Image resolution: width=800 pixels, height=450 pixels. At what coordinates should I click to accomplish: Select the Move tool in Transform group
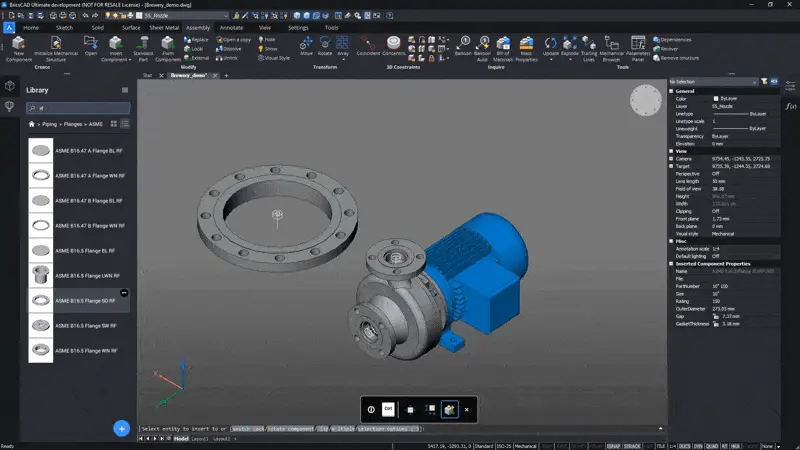306,44
